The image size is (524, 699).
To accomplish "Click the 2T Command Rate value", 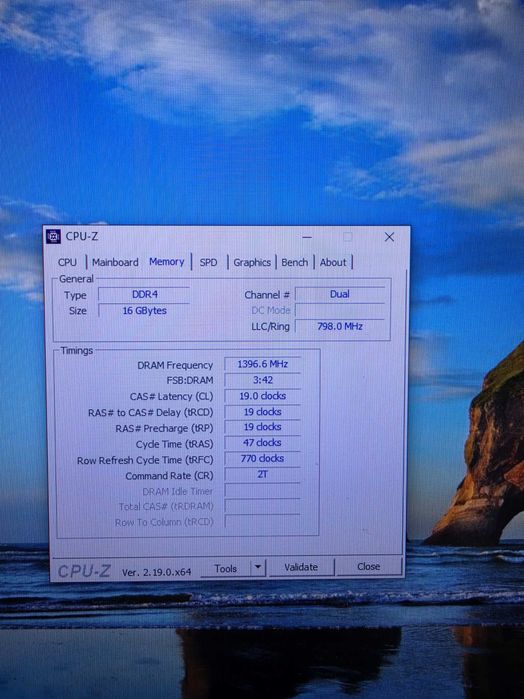I will pyautogui.click(x=262, y=474).
